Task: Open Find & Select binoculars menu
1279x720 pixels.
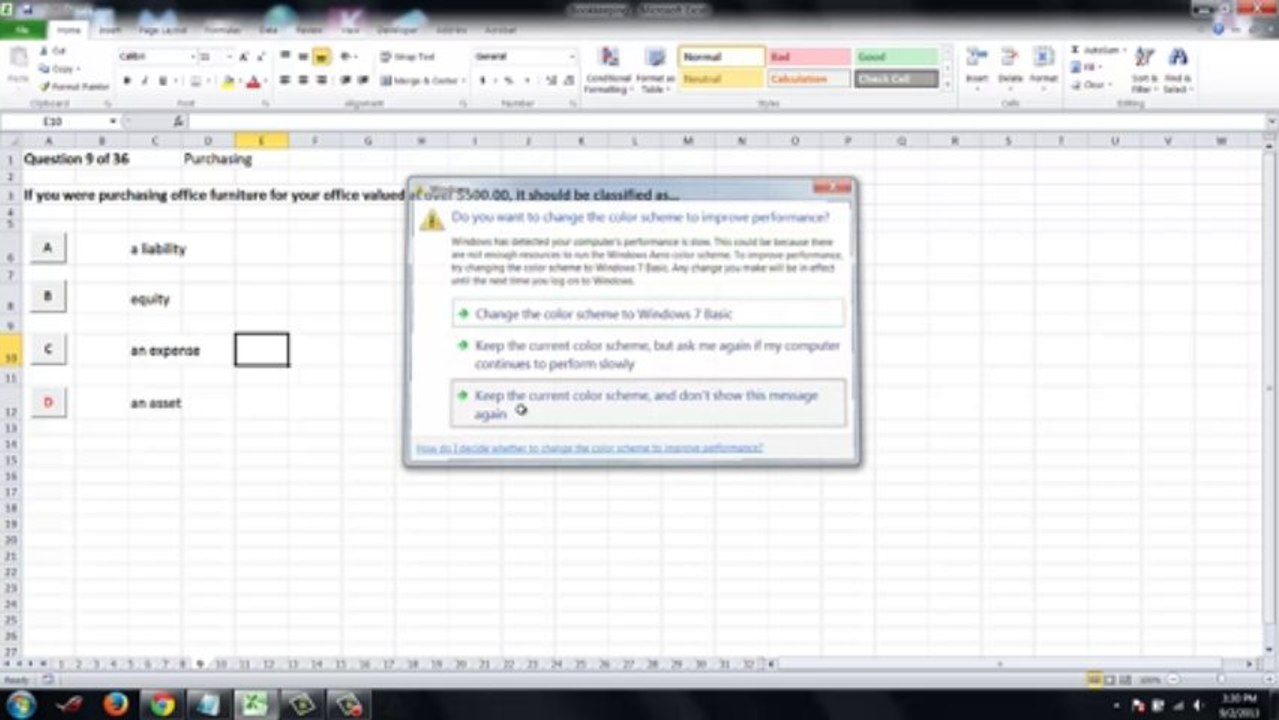Action: pyautogui.click(x=1177, y=70)
